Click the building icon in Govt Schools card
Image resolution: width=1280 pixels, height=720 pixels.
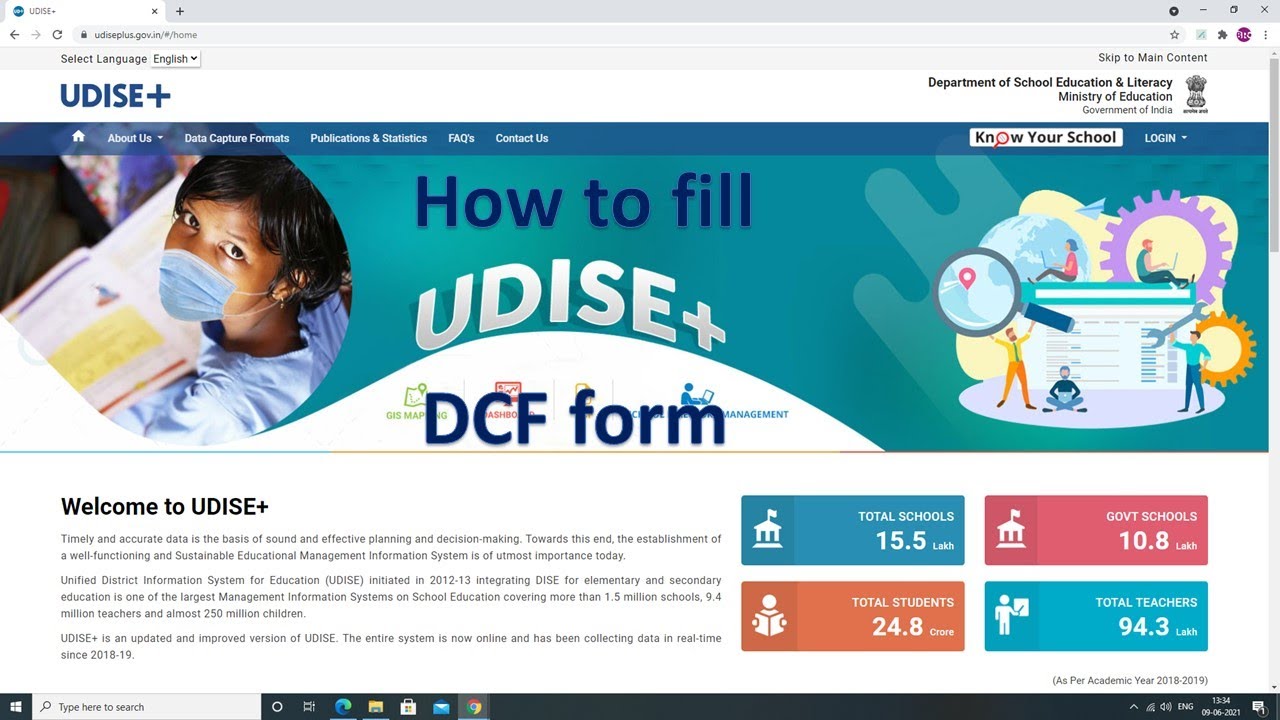click(1011, 530)
